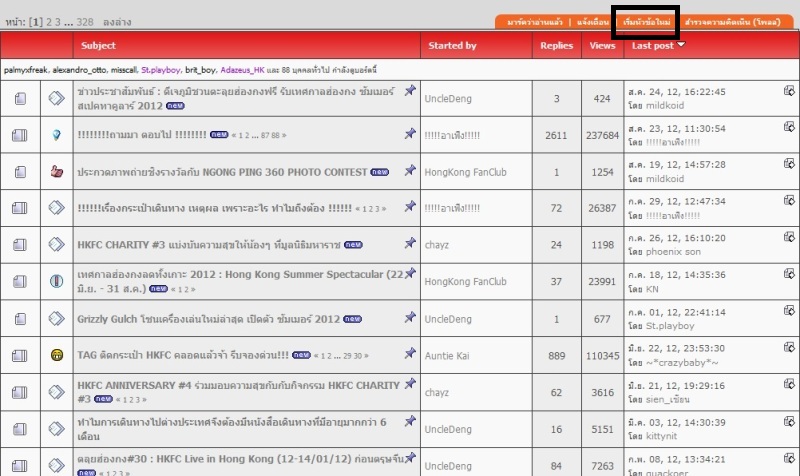View Auntie Kai's profile

click(x=447, y=356)
